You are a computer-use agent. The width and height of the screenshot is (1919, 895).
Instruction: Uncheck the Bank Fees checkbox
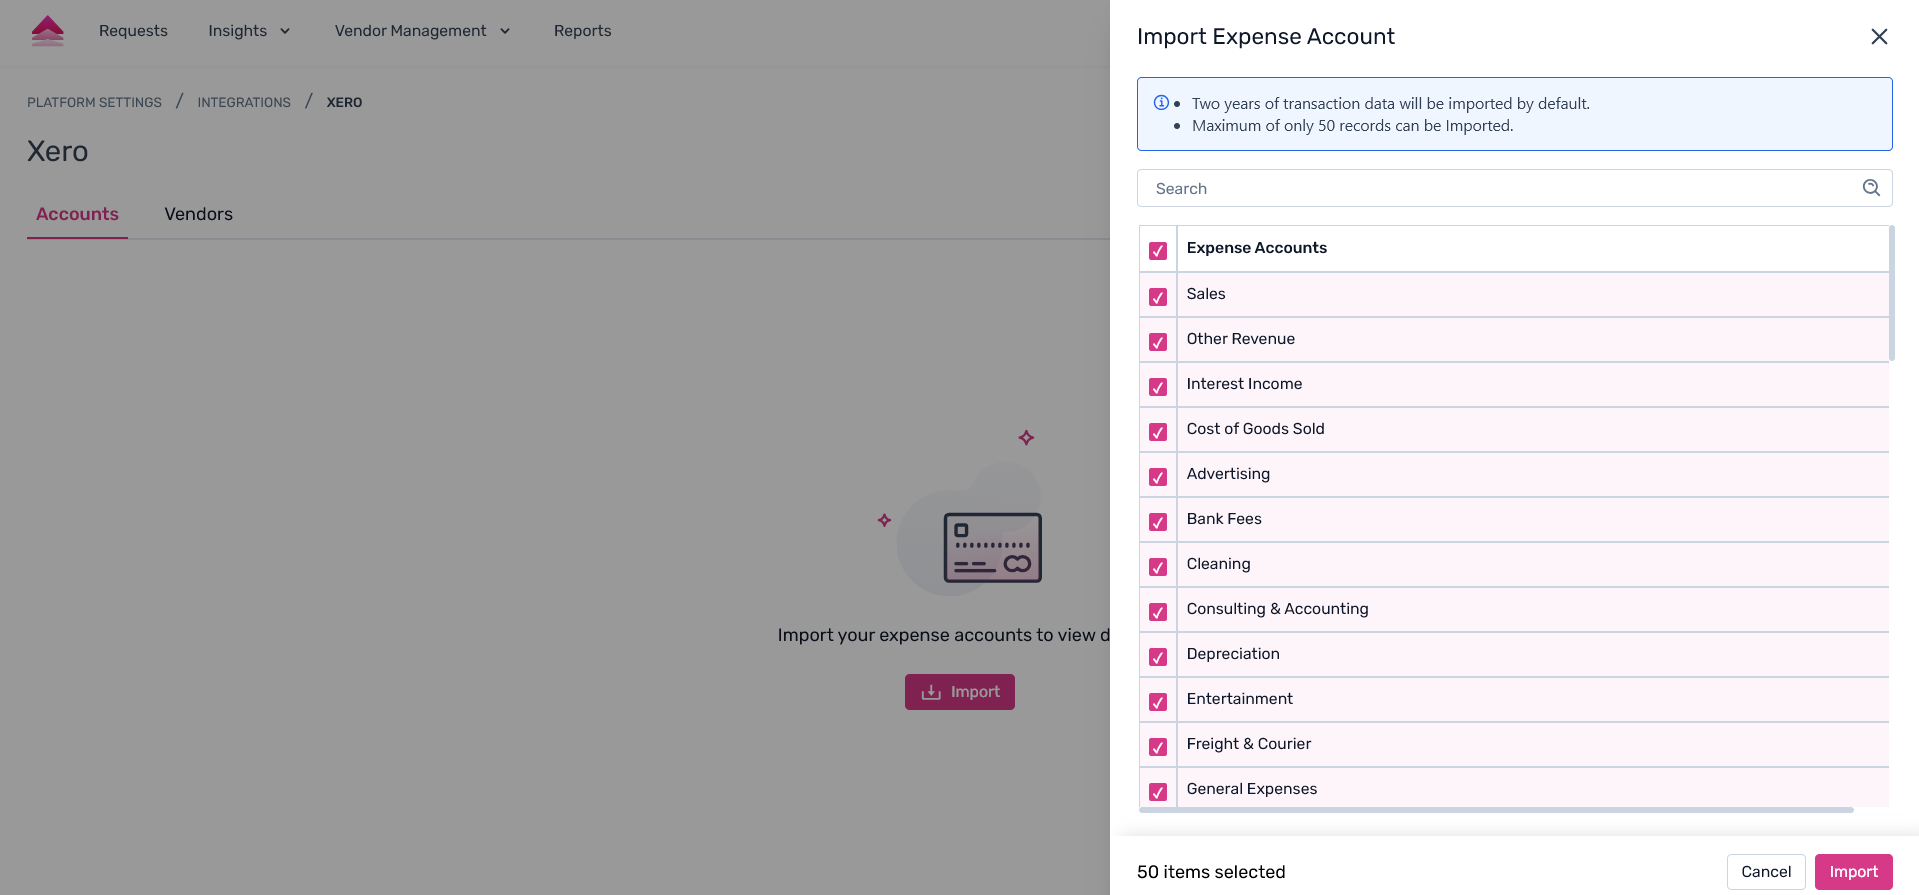tap(1158, 521)
